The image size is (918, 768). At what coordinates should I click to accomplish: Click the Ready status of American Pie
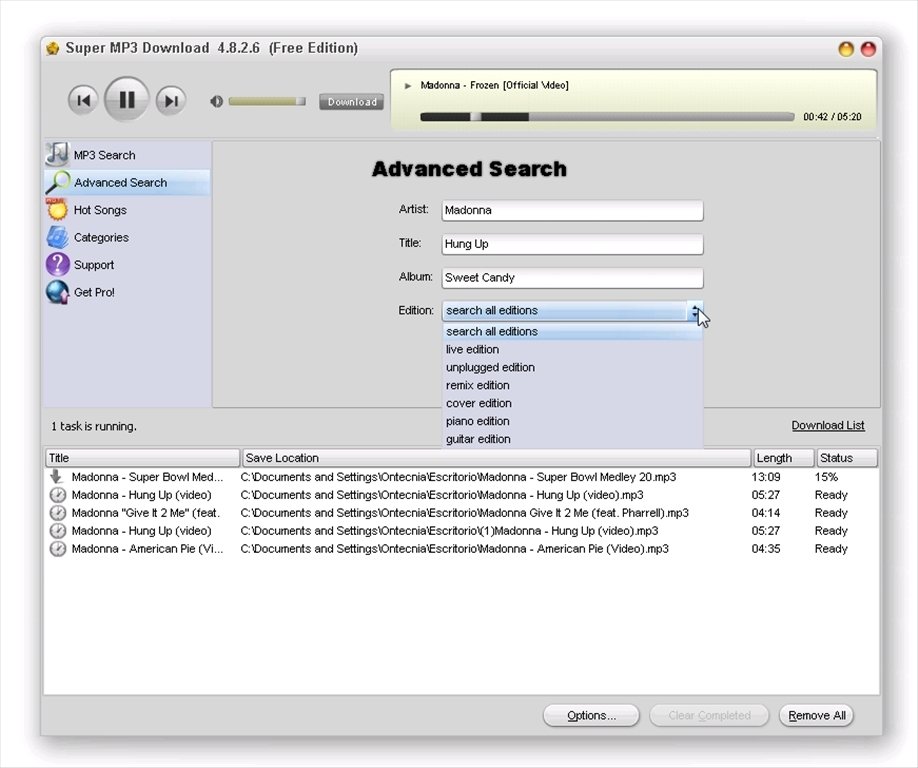point(831,549)
